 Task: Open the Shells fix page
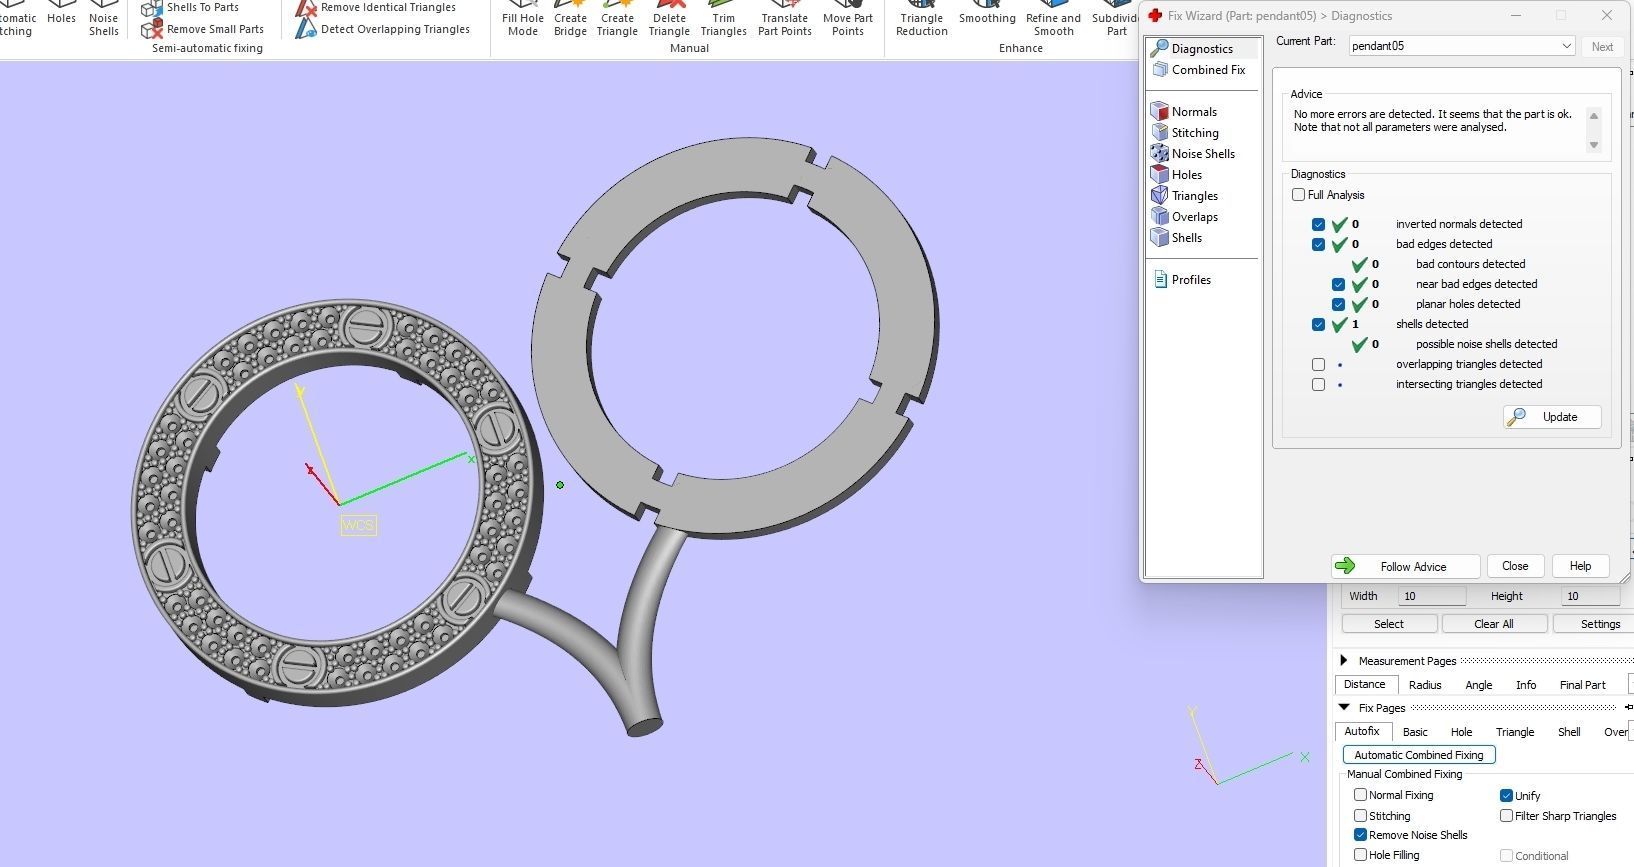tap(1177, 238)
